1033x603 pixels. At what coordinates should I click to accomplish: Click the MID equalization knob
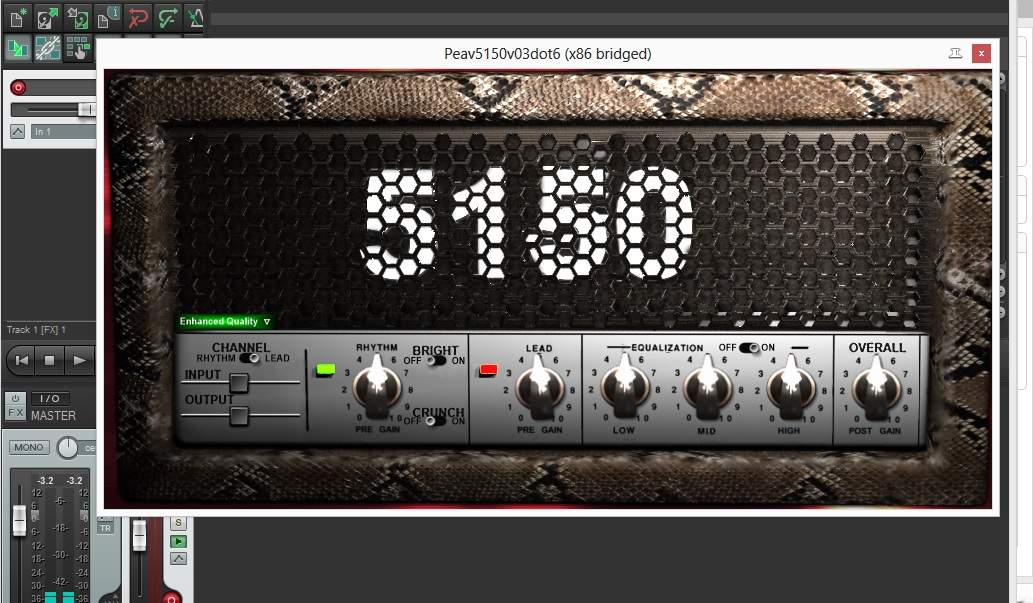tap(707, 388)
